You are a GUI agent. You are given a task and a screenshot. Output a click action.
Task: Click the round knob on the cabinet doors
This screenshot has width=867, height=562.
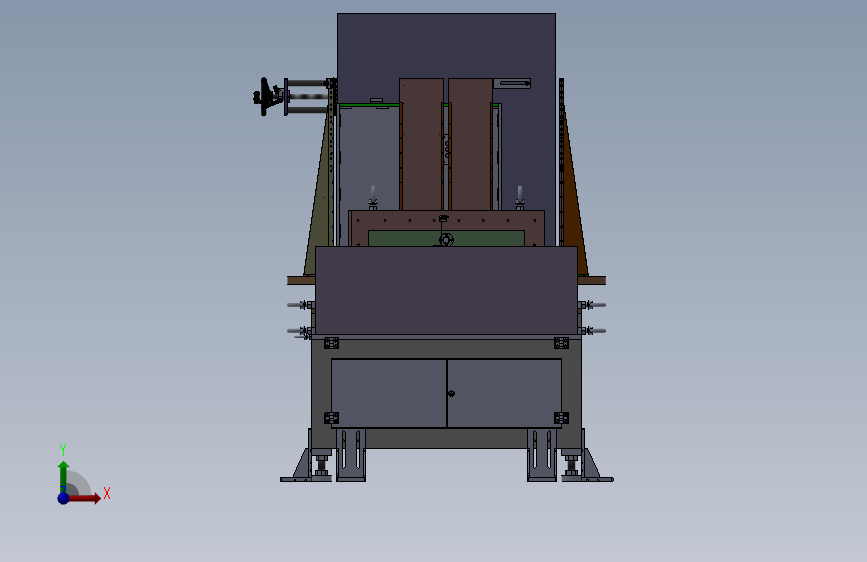tap(451, 393)
